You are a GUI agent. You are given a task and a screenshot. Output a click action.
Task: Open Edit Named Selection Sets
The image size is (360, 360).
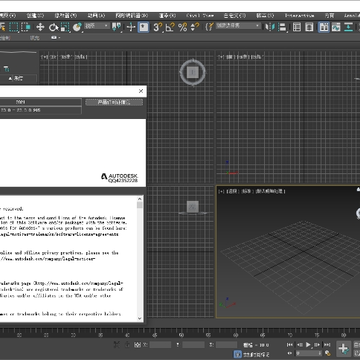pyautogui.click(x=209, y=27)
